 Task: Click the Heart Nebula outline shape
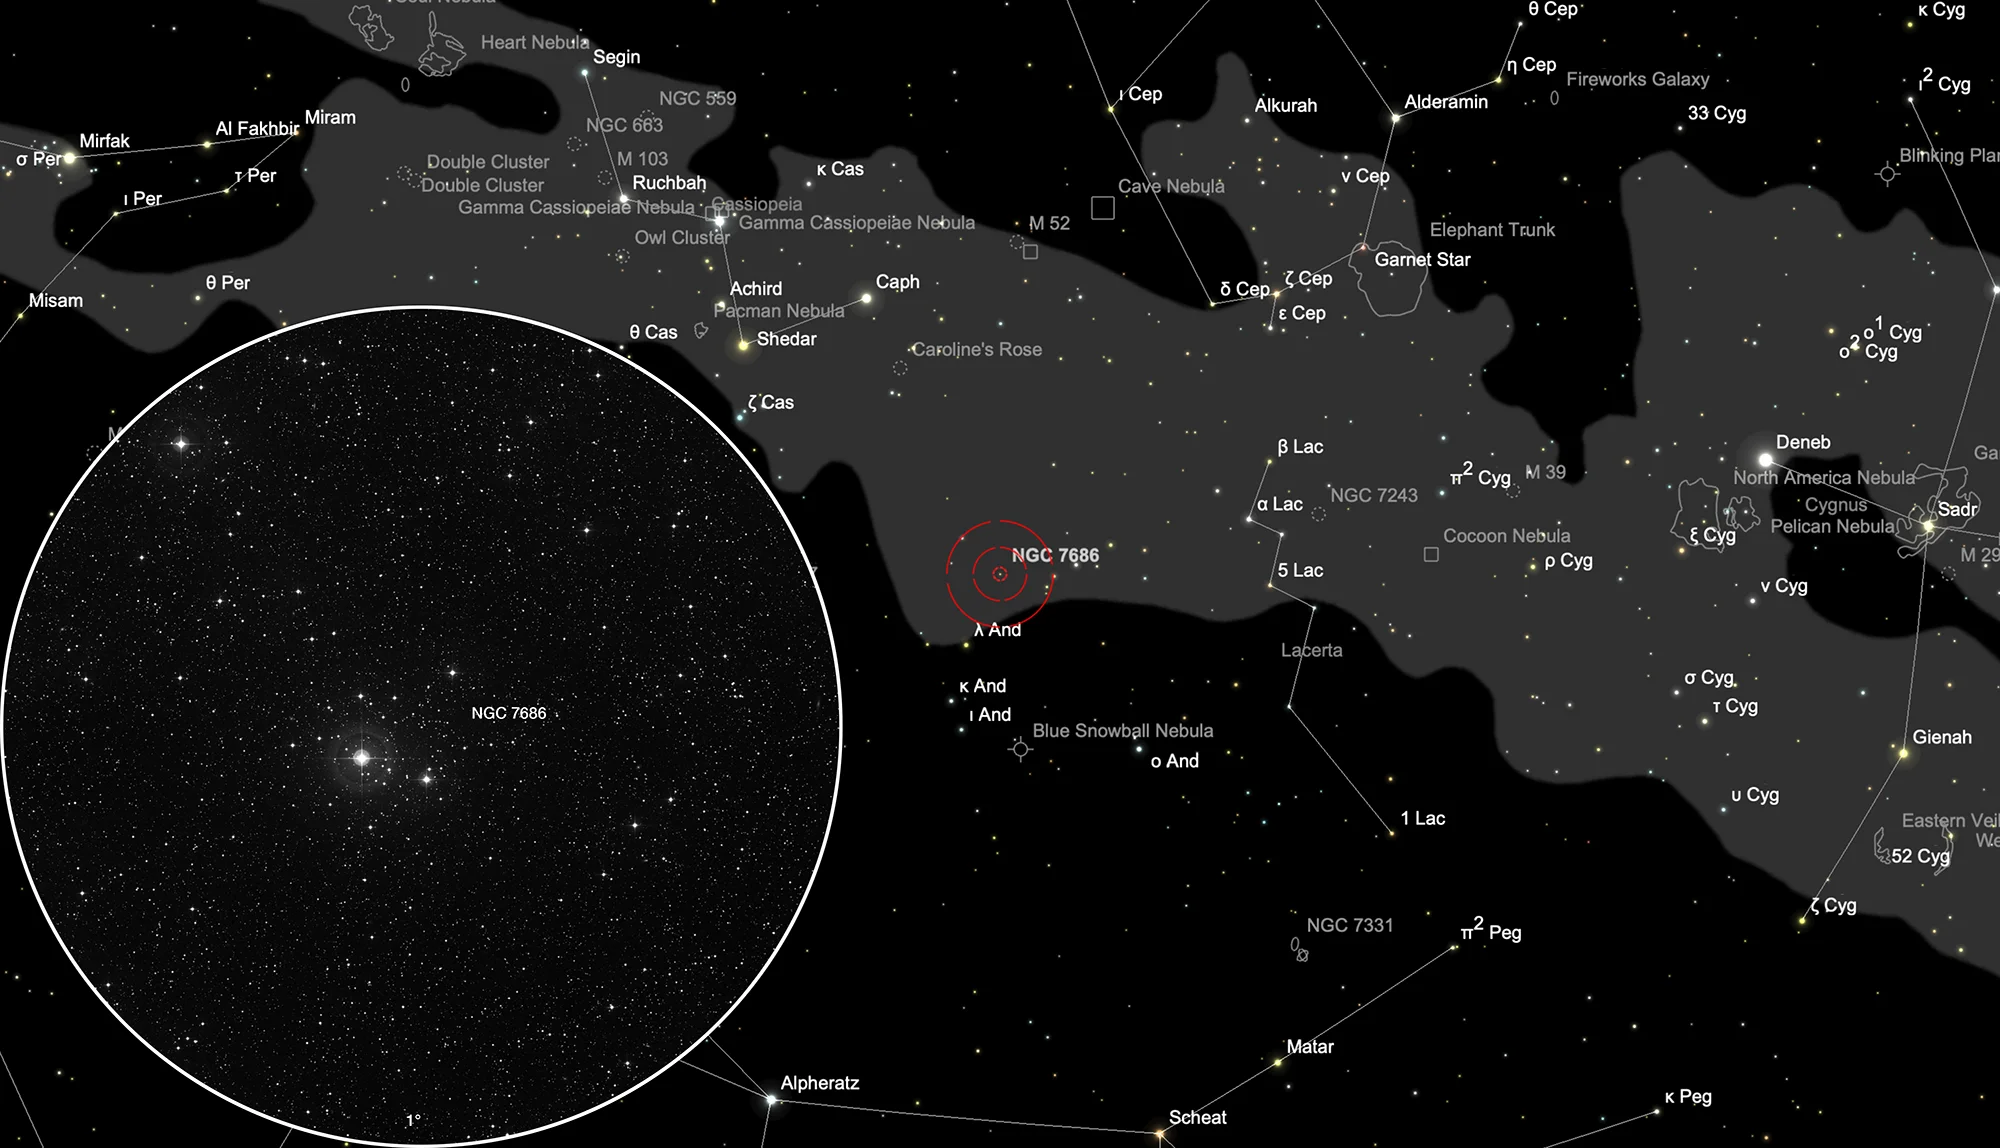440,50
